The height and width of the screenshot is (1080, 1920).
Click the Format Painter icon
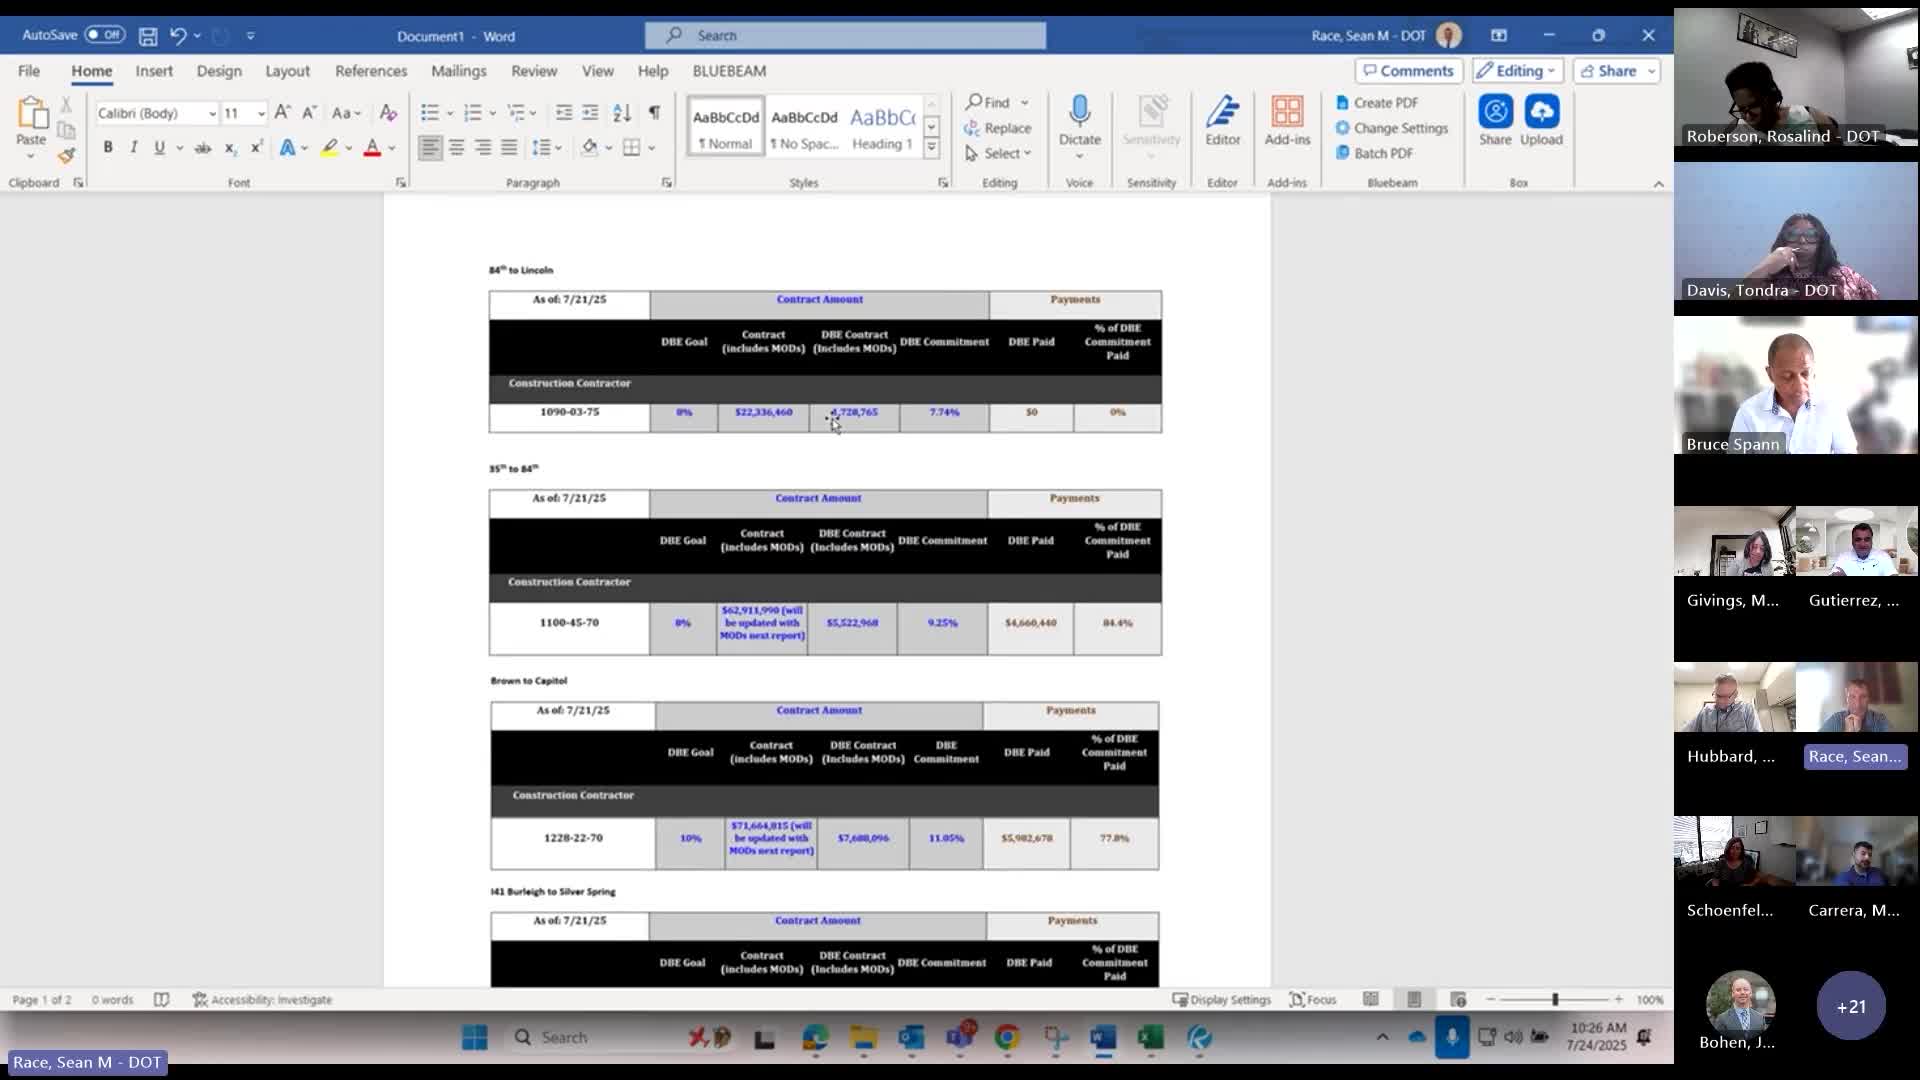click(x=66, y=156)
